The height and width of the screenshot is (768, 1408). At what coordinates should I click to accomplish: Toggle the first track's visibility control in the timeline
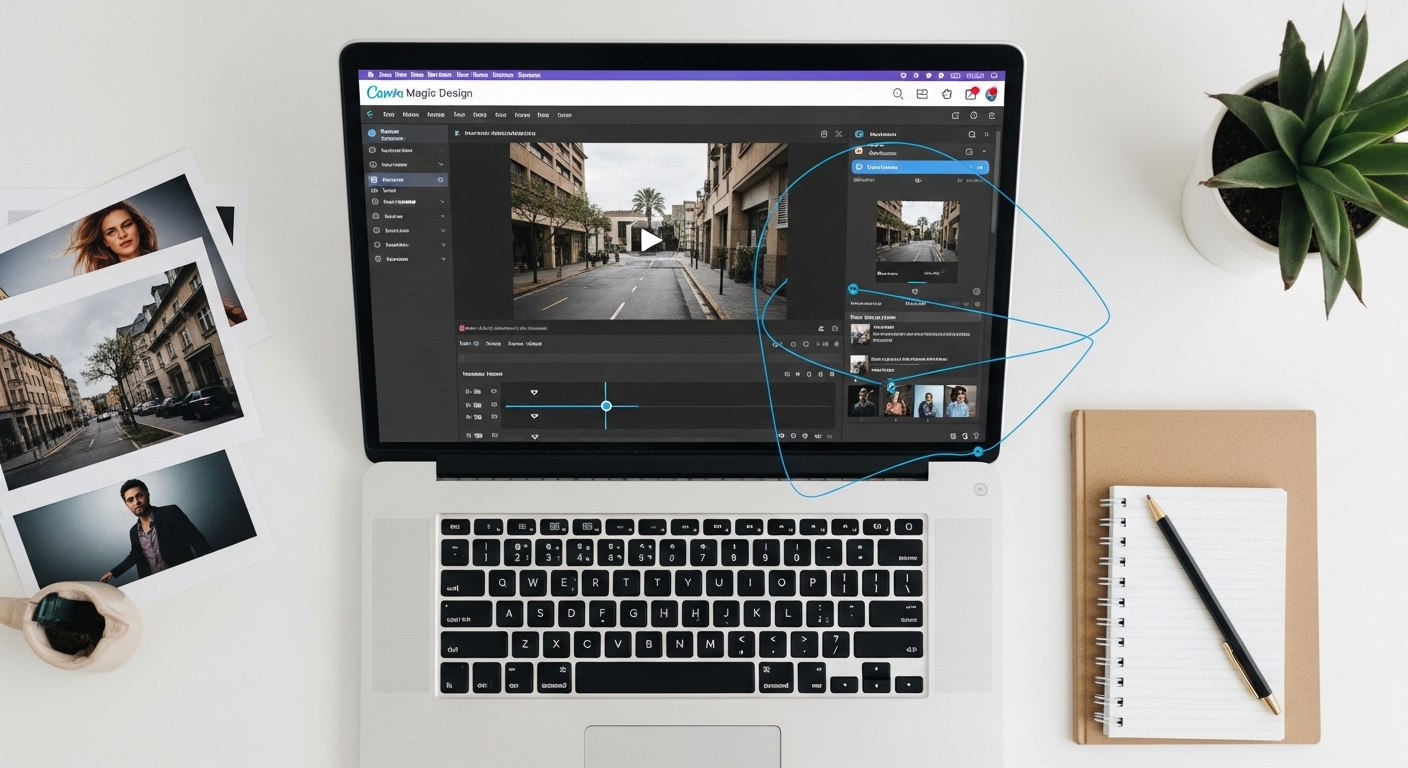click(494, 392)
